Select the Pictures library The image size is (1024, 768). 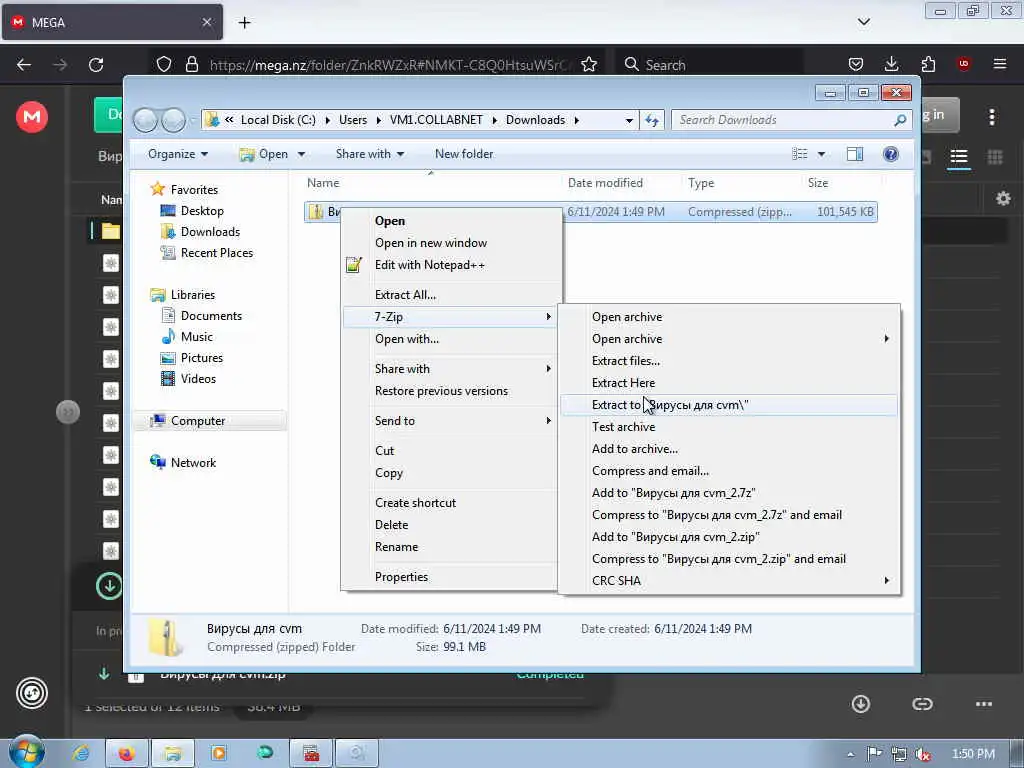point(201,358)
